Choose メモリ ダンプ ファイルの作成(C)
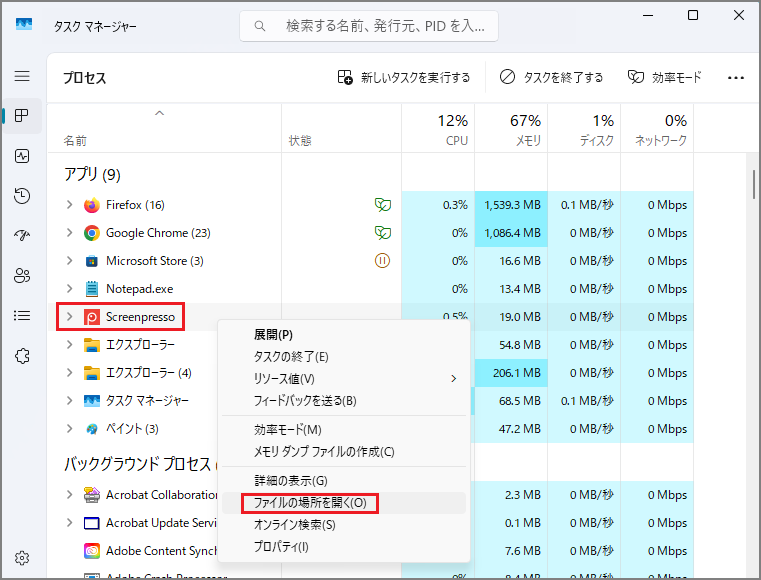The width and height of the screenshot is (761, 580). 344,452
